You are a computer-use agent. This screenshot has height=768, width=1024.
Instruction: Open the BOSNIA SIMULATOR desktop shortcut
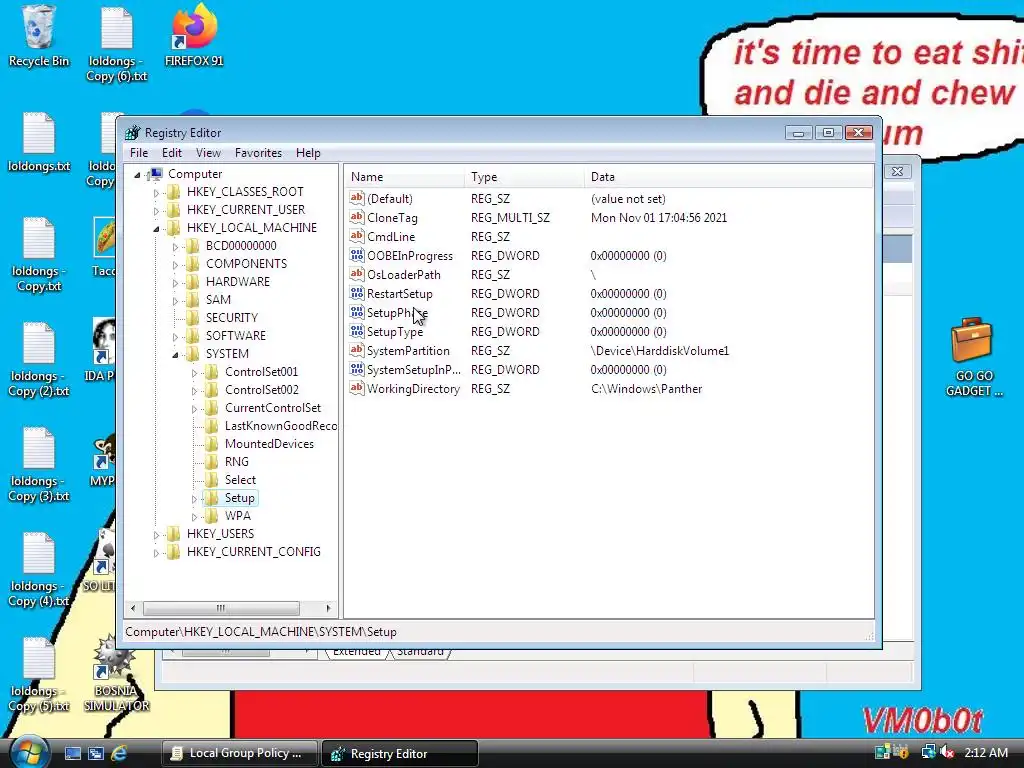click(116, 674)
